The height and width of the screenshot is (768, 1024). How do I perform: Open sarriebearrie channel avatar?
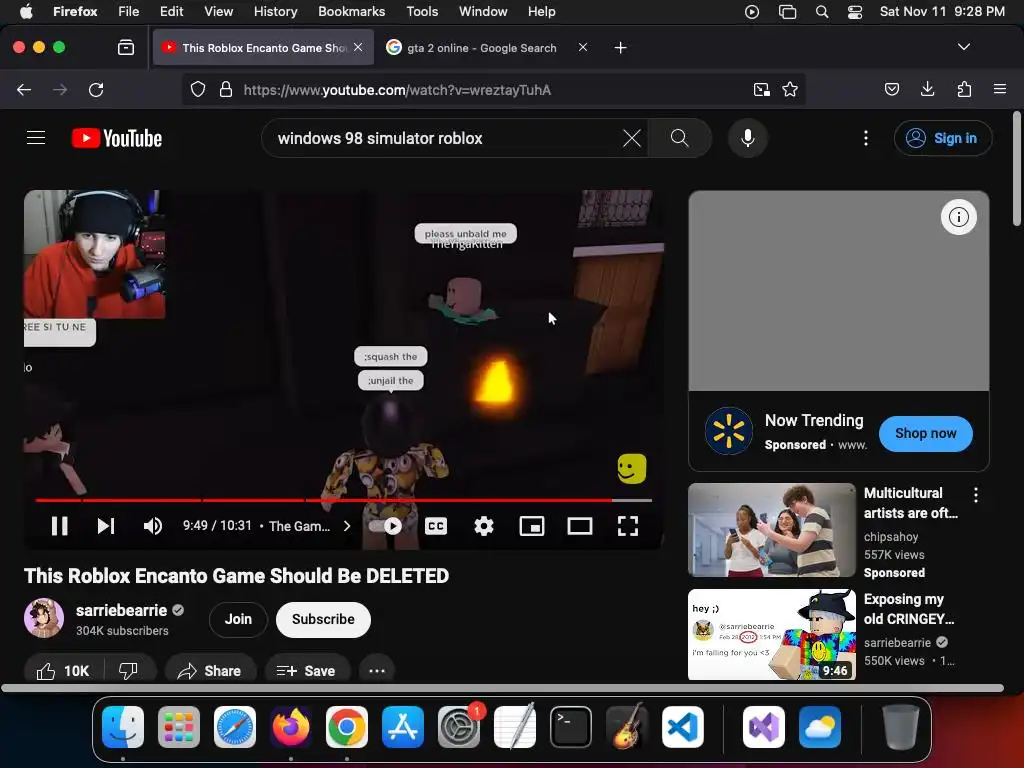(44, 618)
